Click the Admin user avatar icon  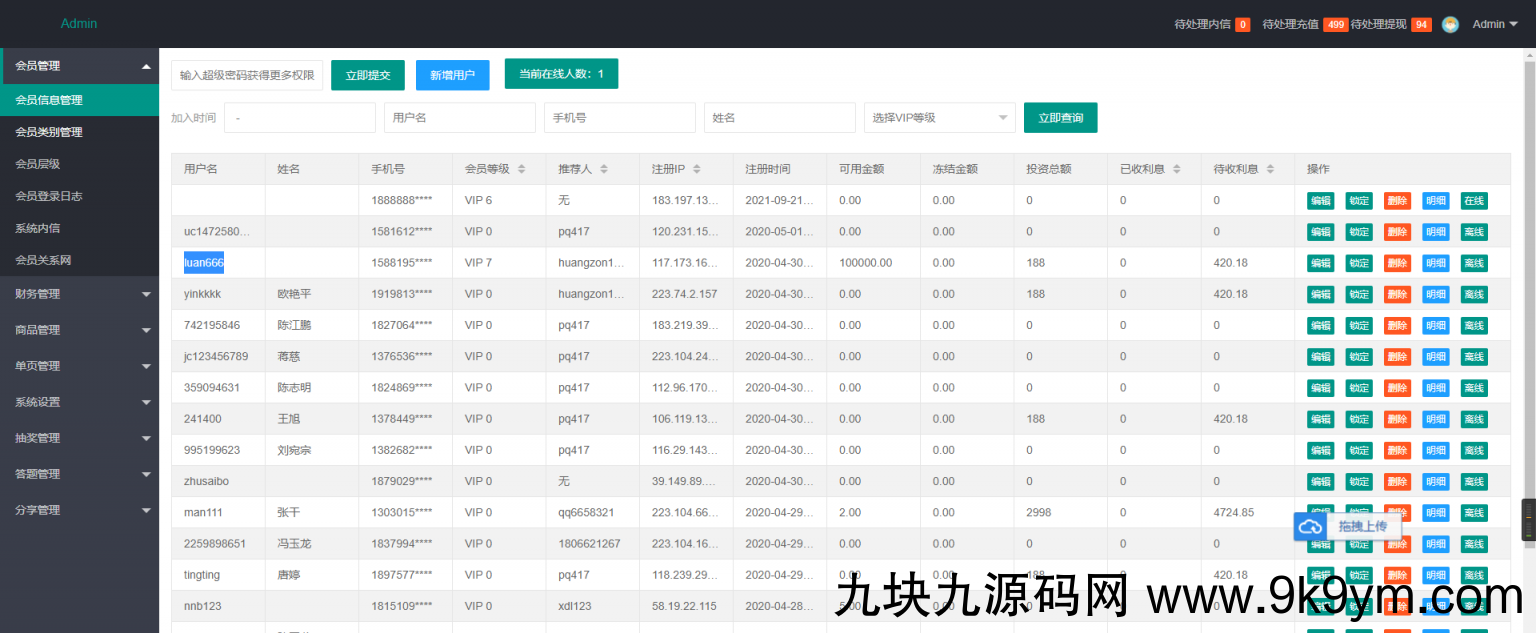pyautogui.click(x=1450, y=24)
